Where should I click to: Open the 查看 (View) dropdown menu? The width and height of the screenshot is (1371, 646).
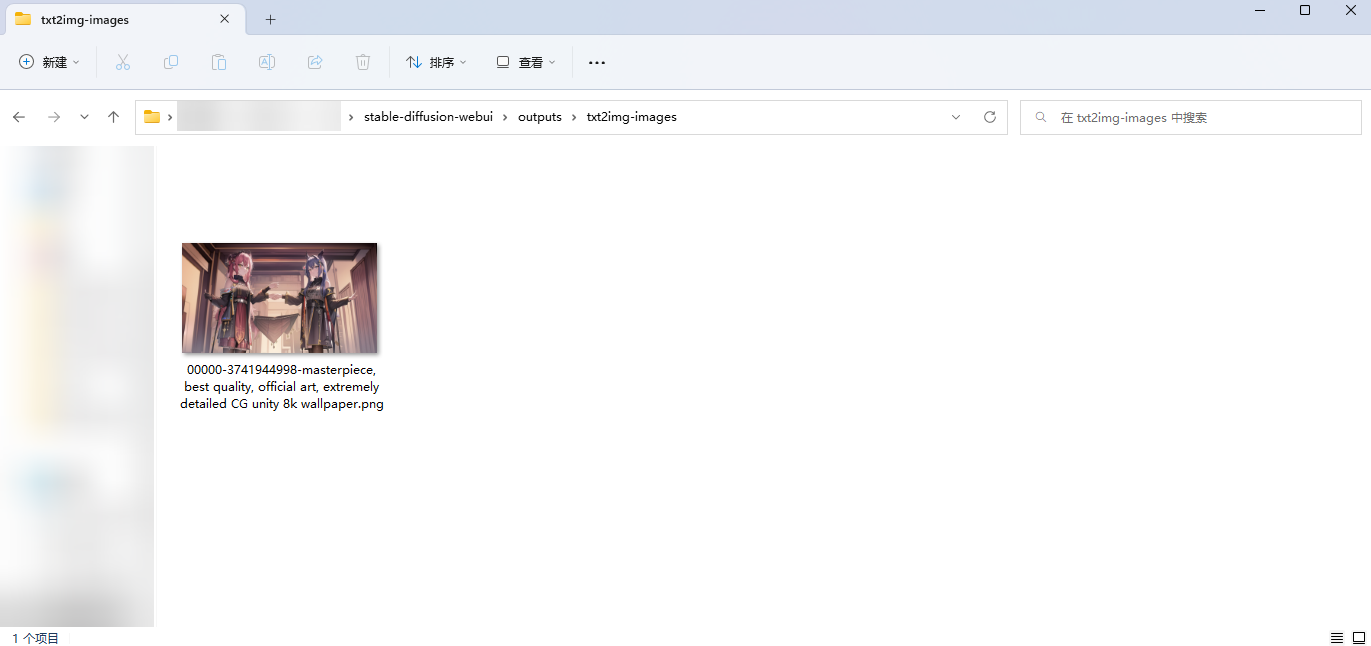coord(526,62)
